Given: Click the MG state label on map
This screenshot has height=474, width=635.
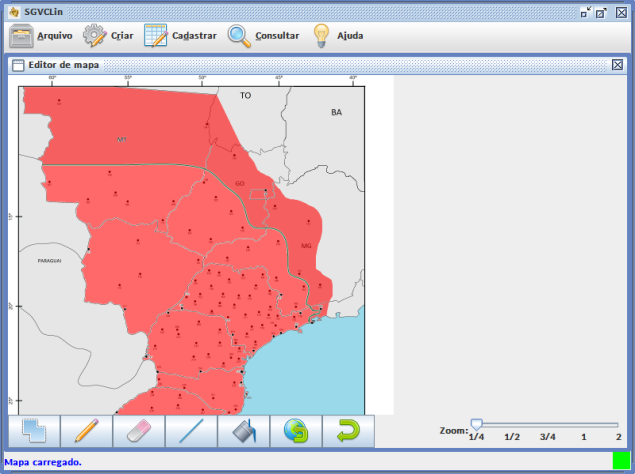Looking at the screenshot, I should click(x=306, y=245).
